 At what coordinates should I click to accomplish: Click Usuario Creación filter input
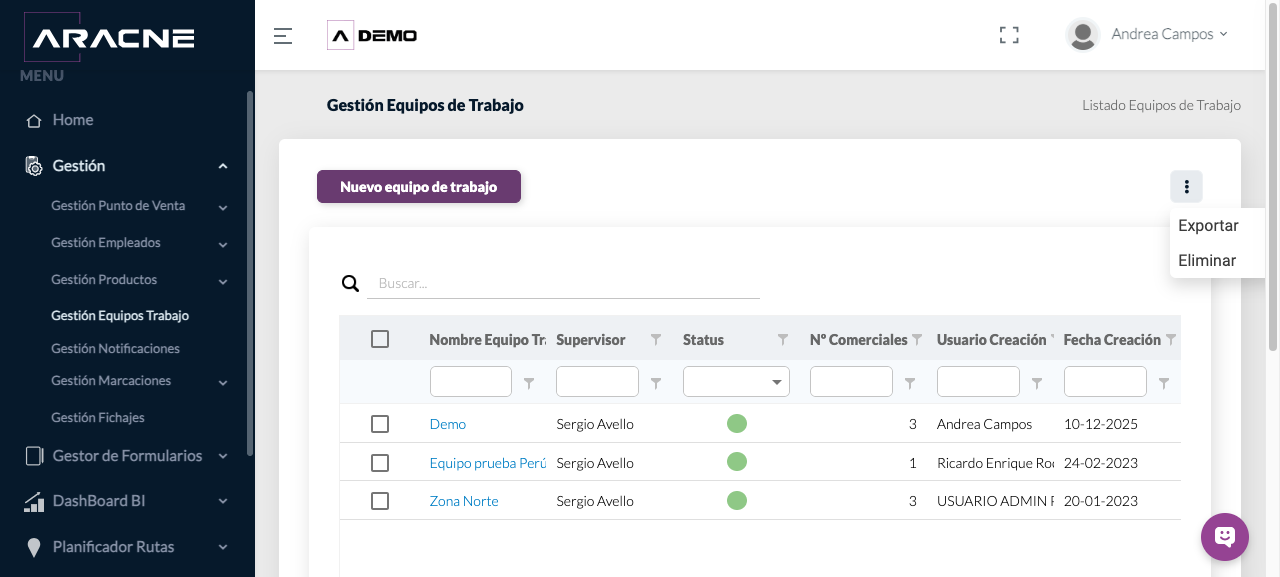pyautogui.click(x=978, y=382)
